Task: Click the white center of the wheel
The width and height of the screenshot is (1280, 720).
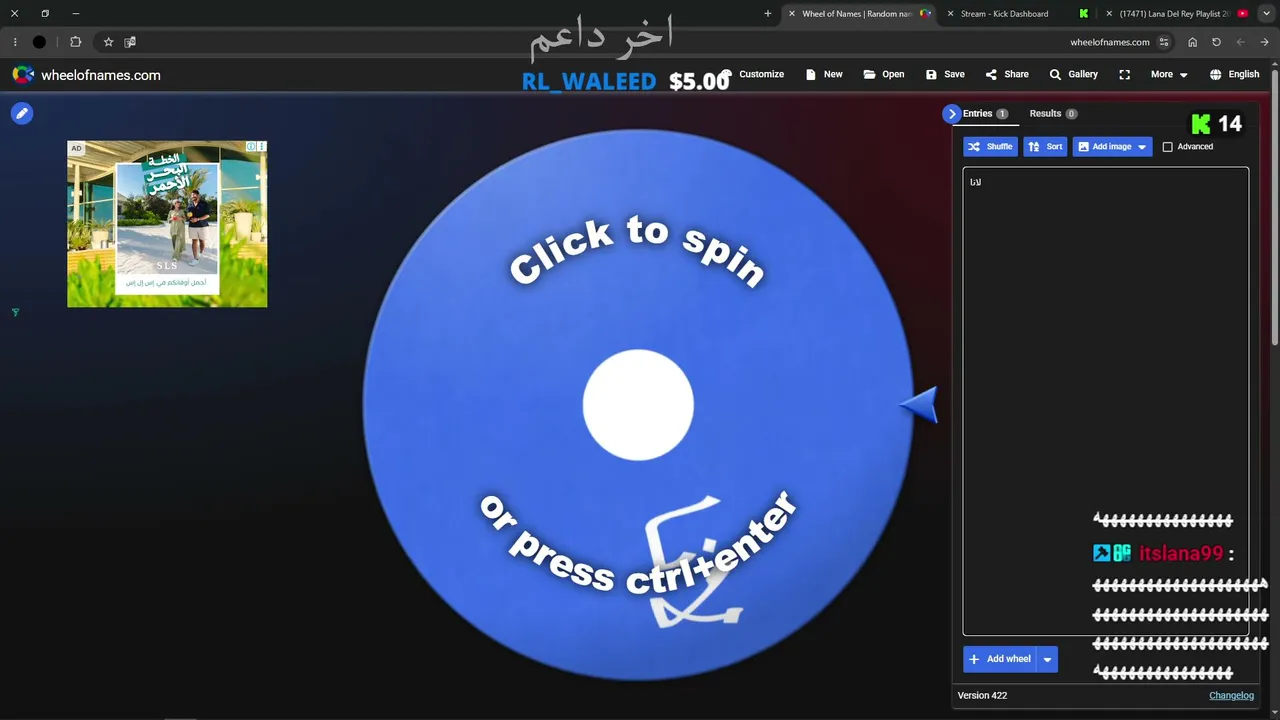Action: pos(638,405)
